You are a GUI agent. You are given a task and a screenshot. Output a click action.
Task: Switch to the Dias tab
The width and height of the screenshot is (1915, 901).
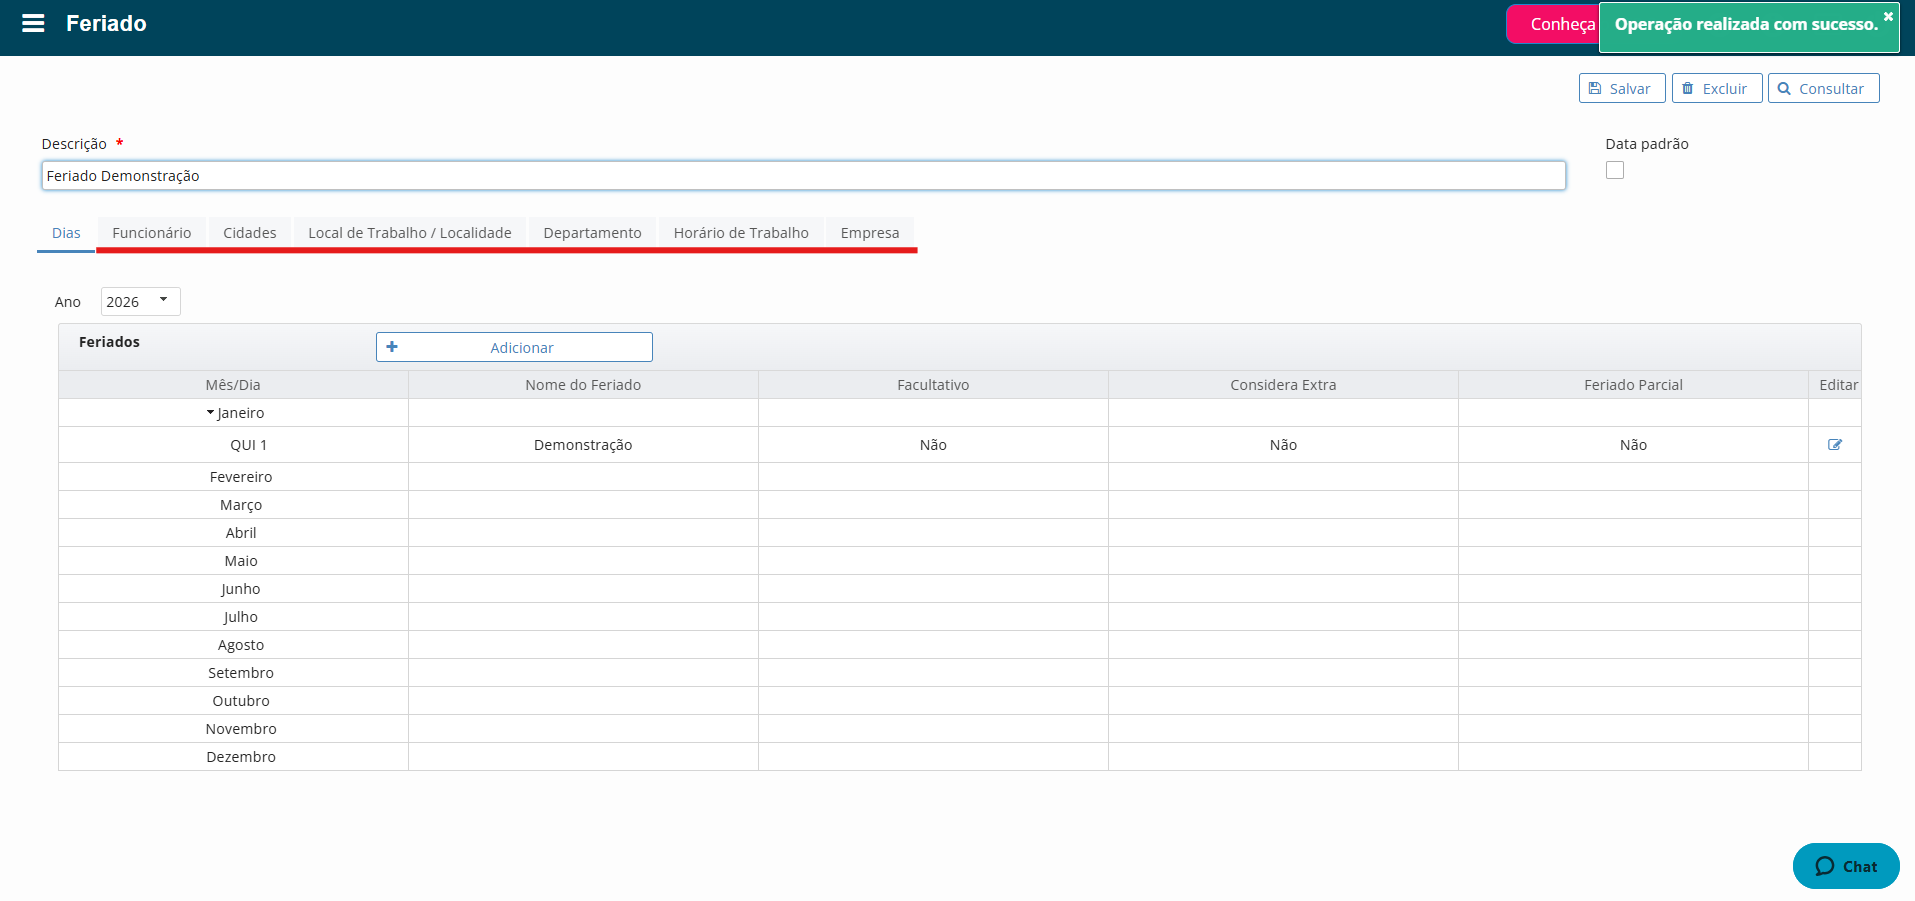point(66,233)
